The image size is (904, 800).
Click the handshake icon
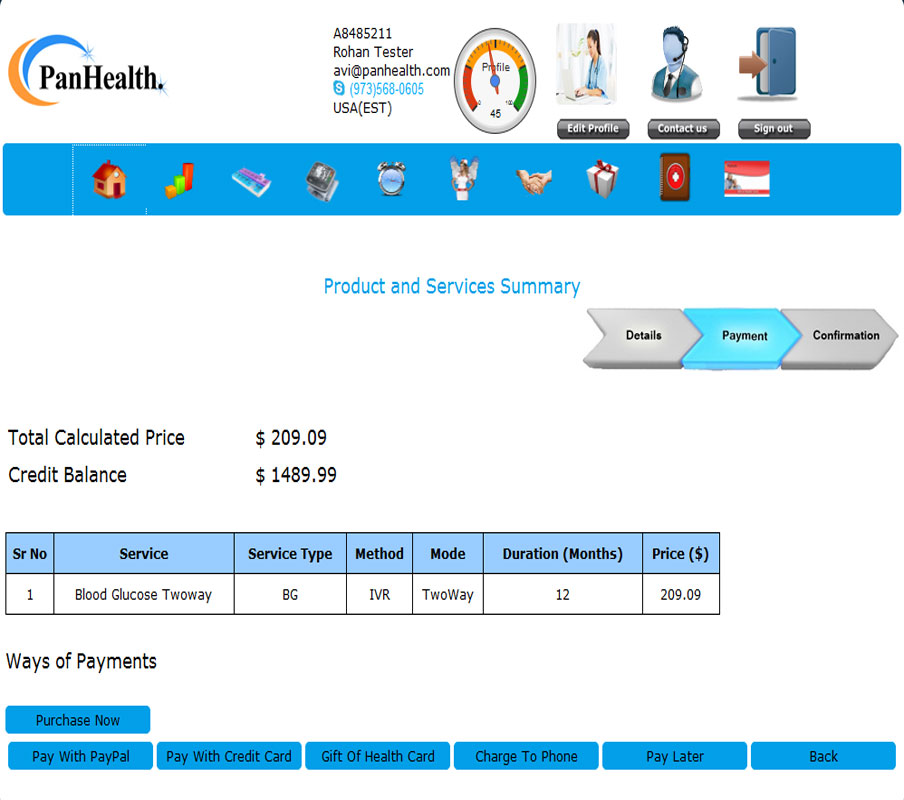[x=533, y=181]
